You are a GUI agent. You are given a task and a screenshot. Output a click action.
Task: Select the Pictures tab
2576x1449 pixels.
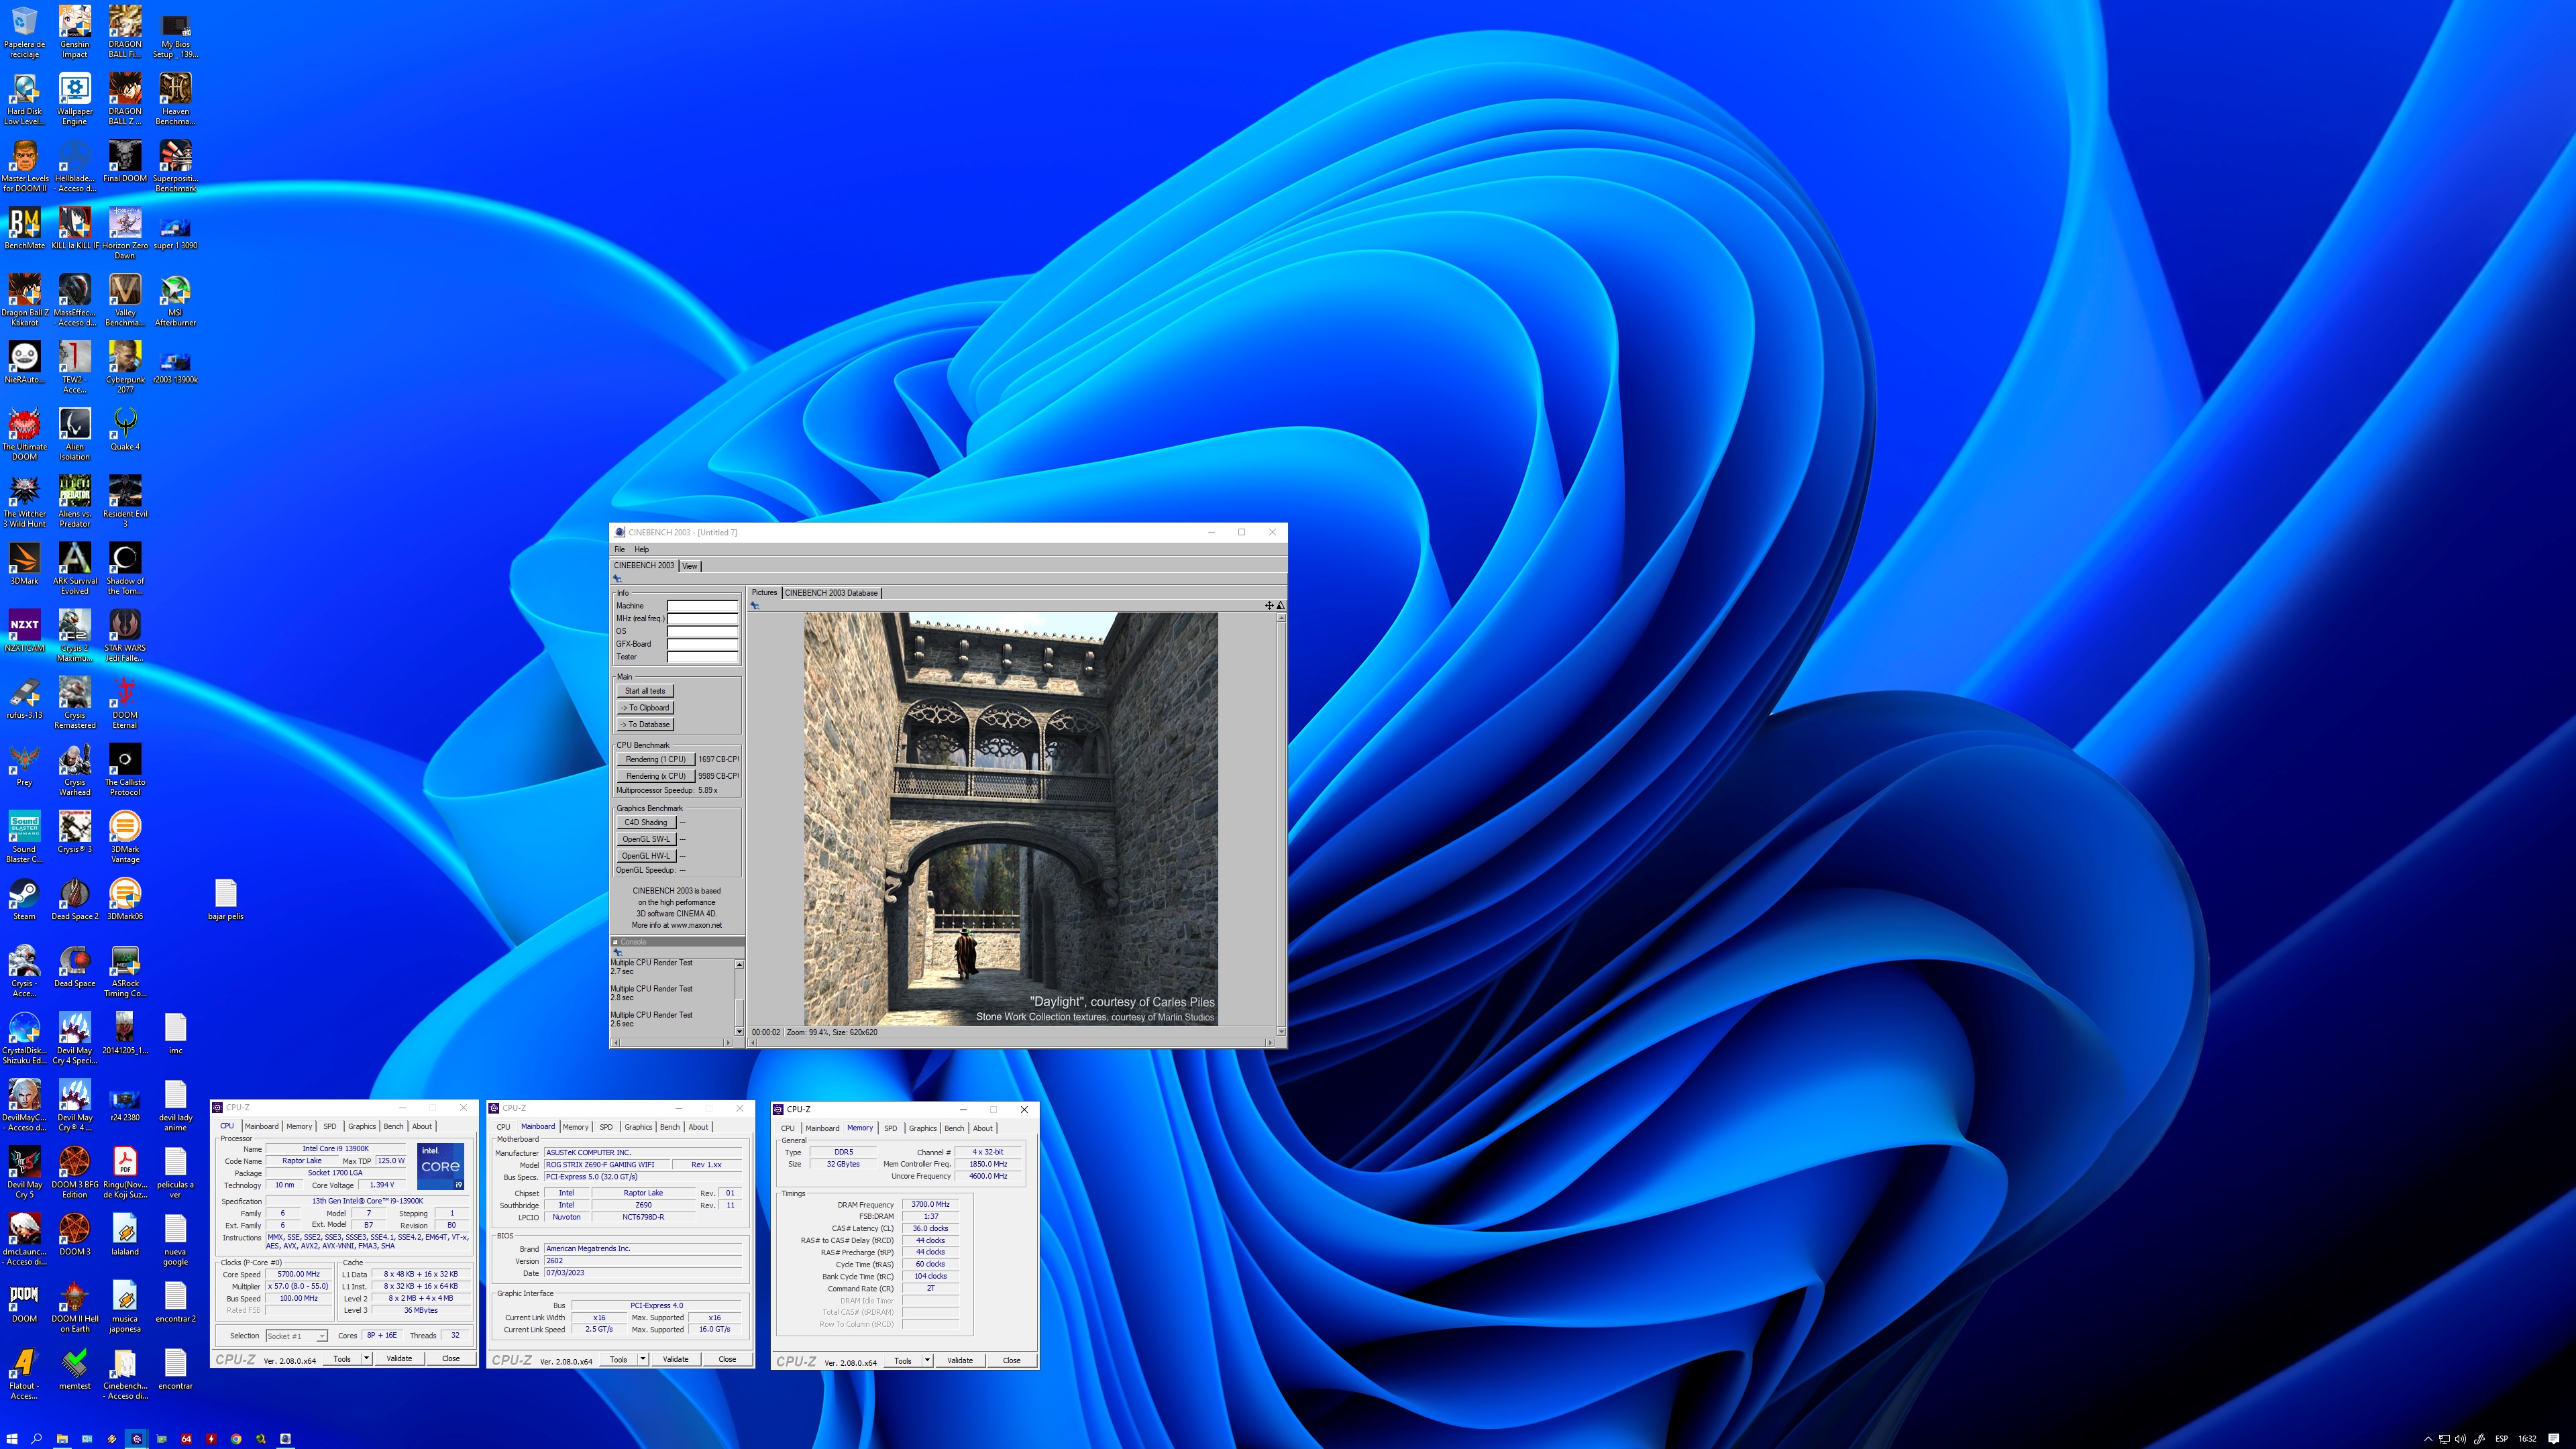click(x=764, y=593)
